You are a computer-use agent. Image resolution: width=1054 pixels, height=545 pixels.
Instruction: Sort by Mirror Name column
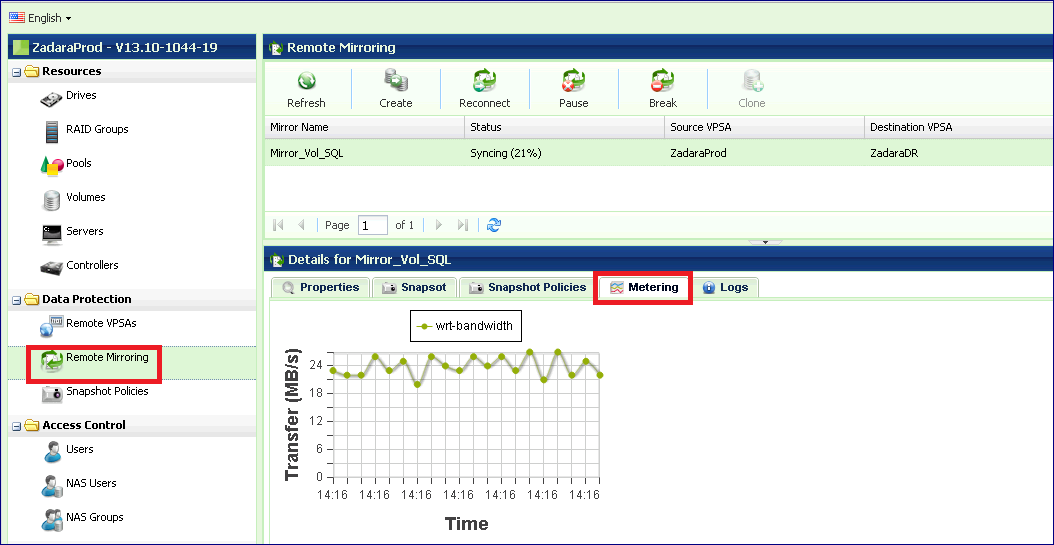(365, 127)
